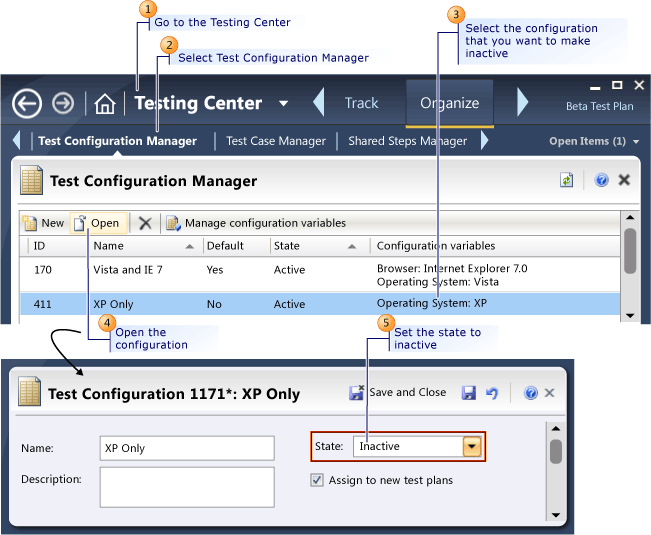651x535 pixels.
Task: Sort by the State column header
Action: tap(319, 246)
